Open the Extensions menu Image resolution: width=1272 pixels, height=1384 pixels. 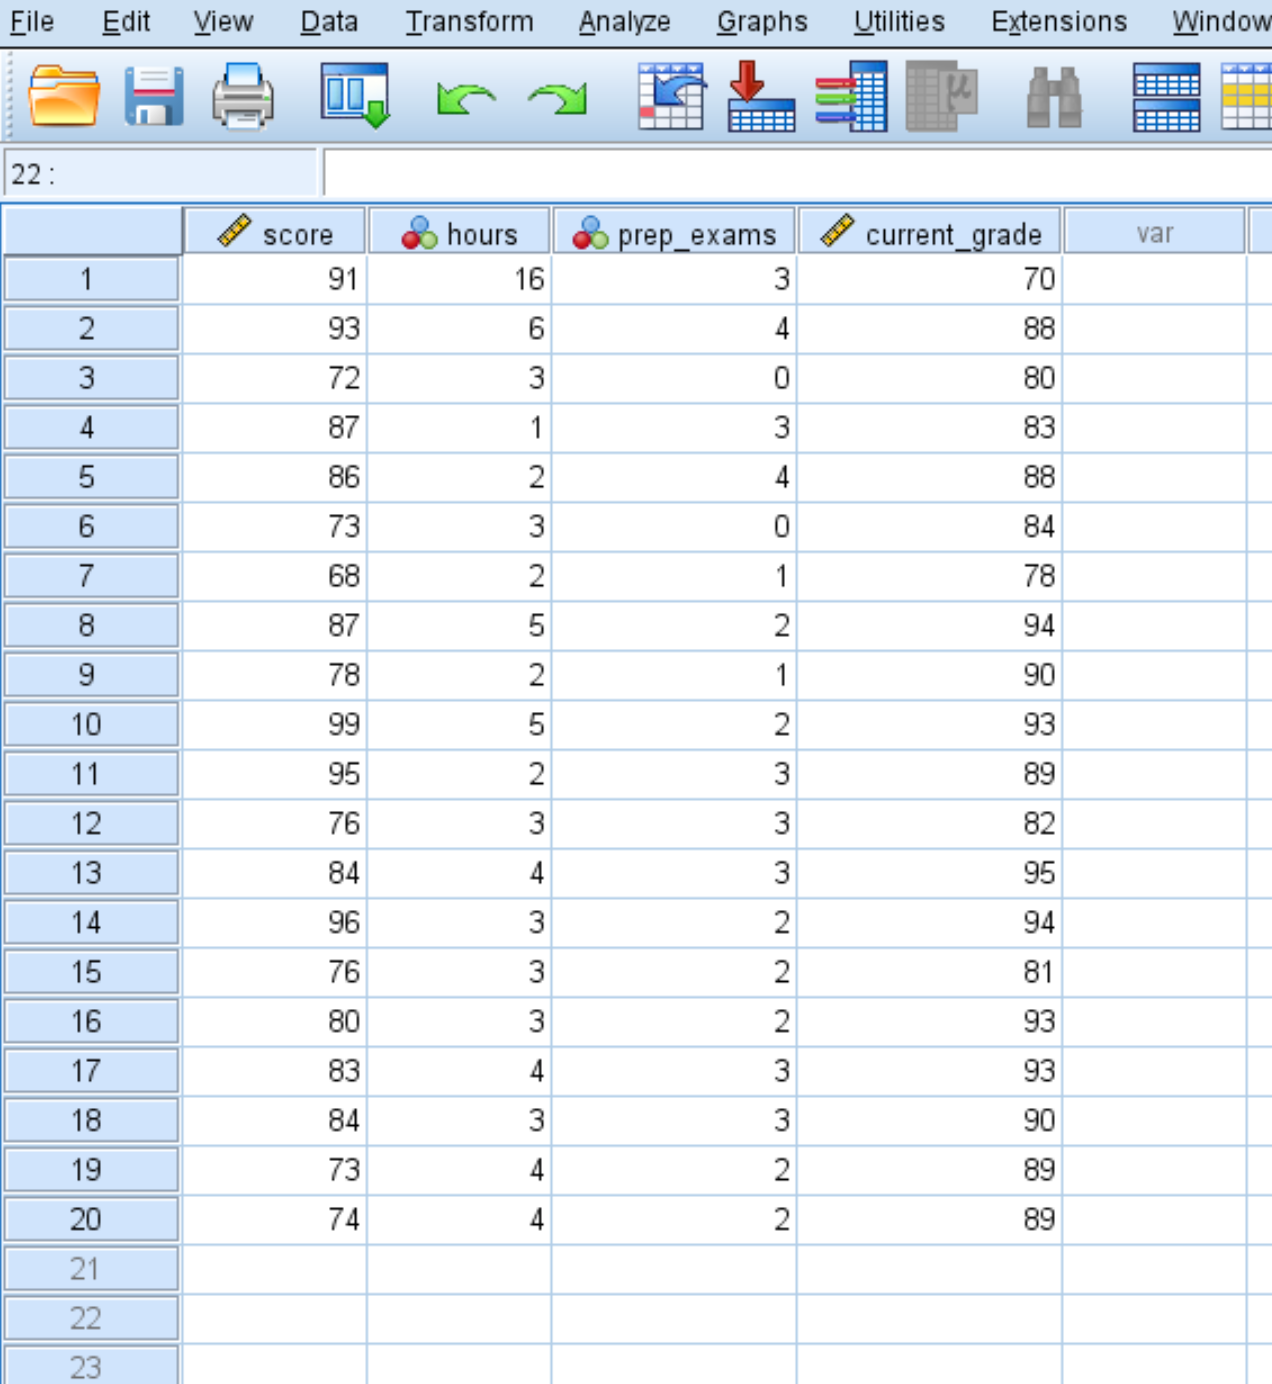1059,21
